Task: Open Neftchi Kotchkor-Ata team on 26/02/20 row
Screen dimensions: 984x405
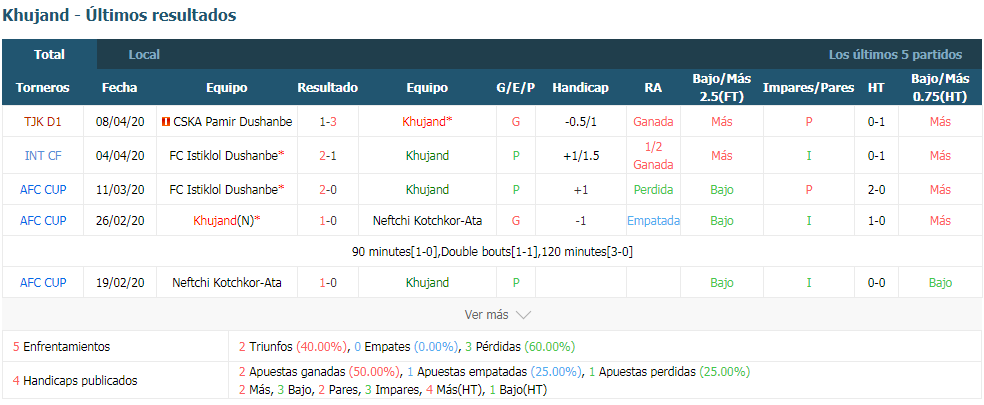Action: pos(427,220)
